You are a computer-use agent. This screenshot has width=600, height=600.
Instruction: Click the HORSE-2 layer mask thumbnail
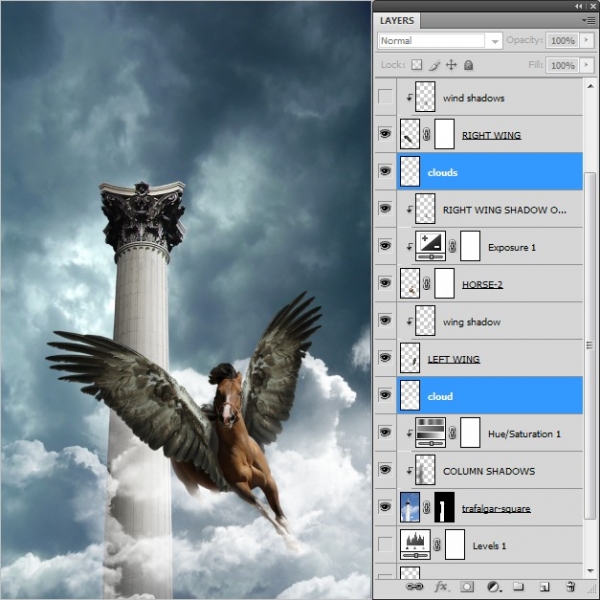444,283
